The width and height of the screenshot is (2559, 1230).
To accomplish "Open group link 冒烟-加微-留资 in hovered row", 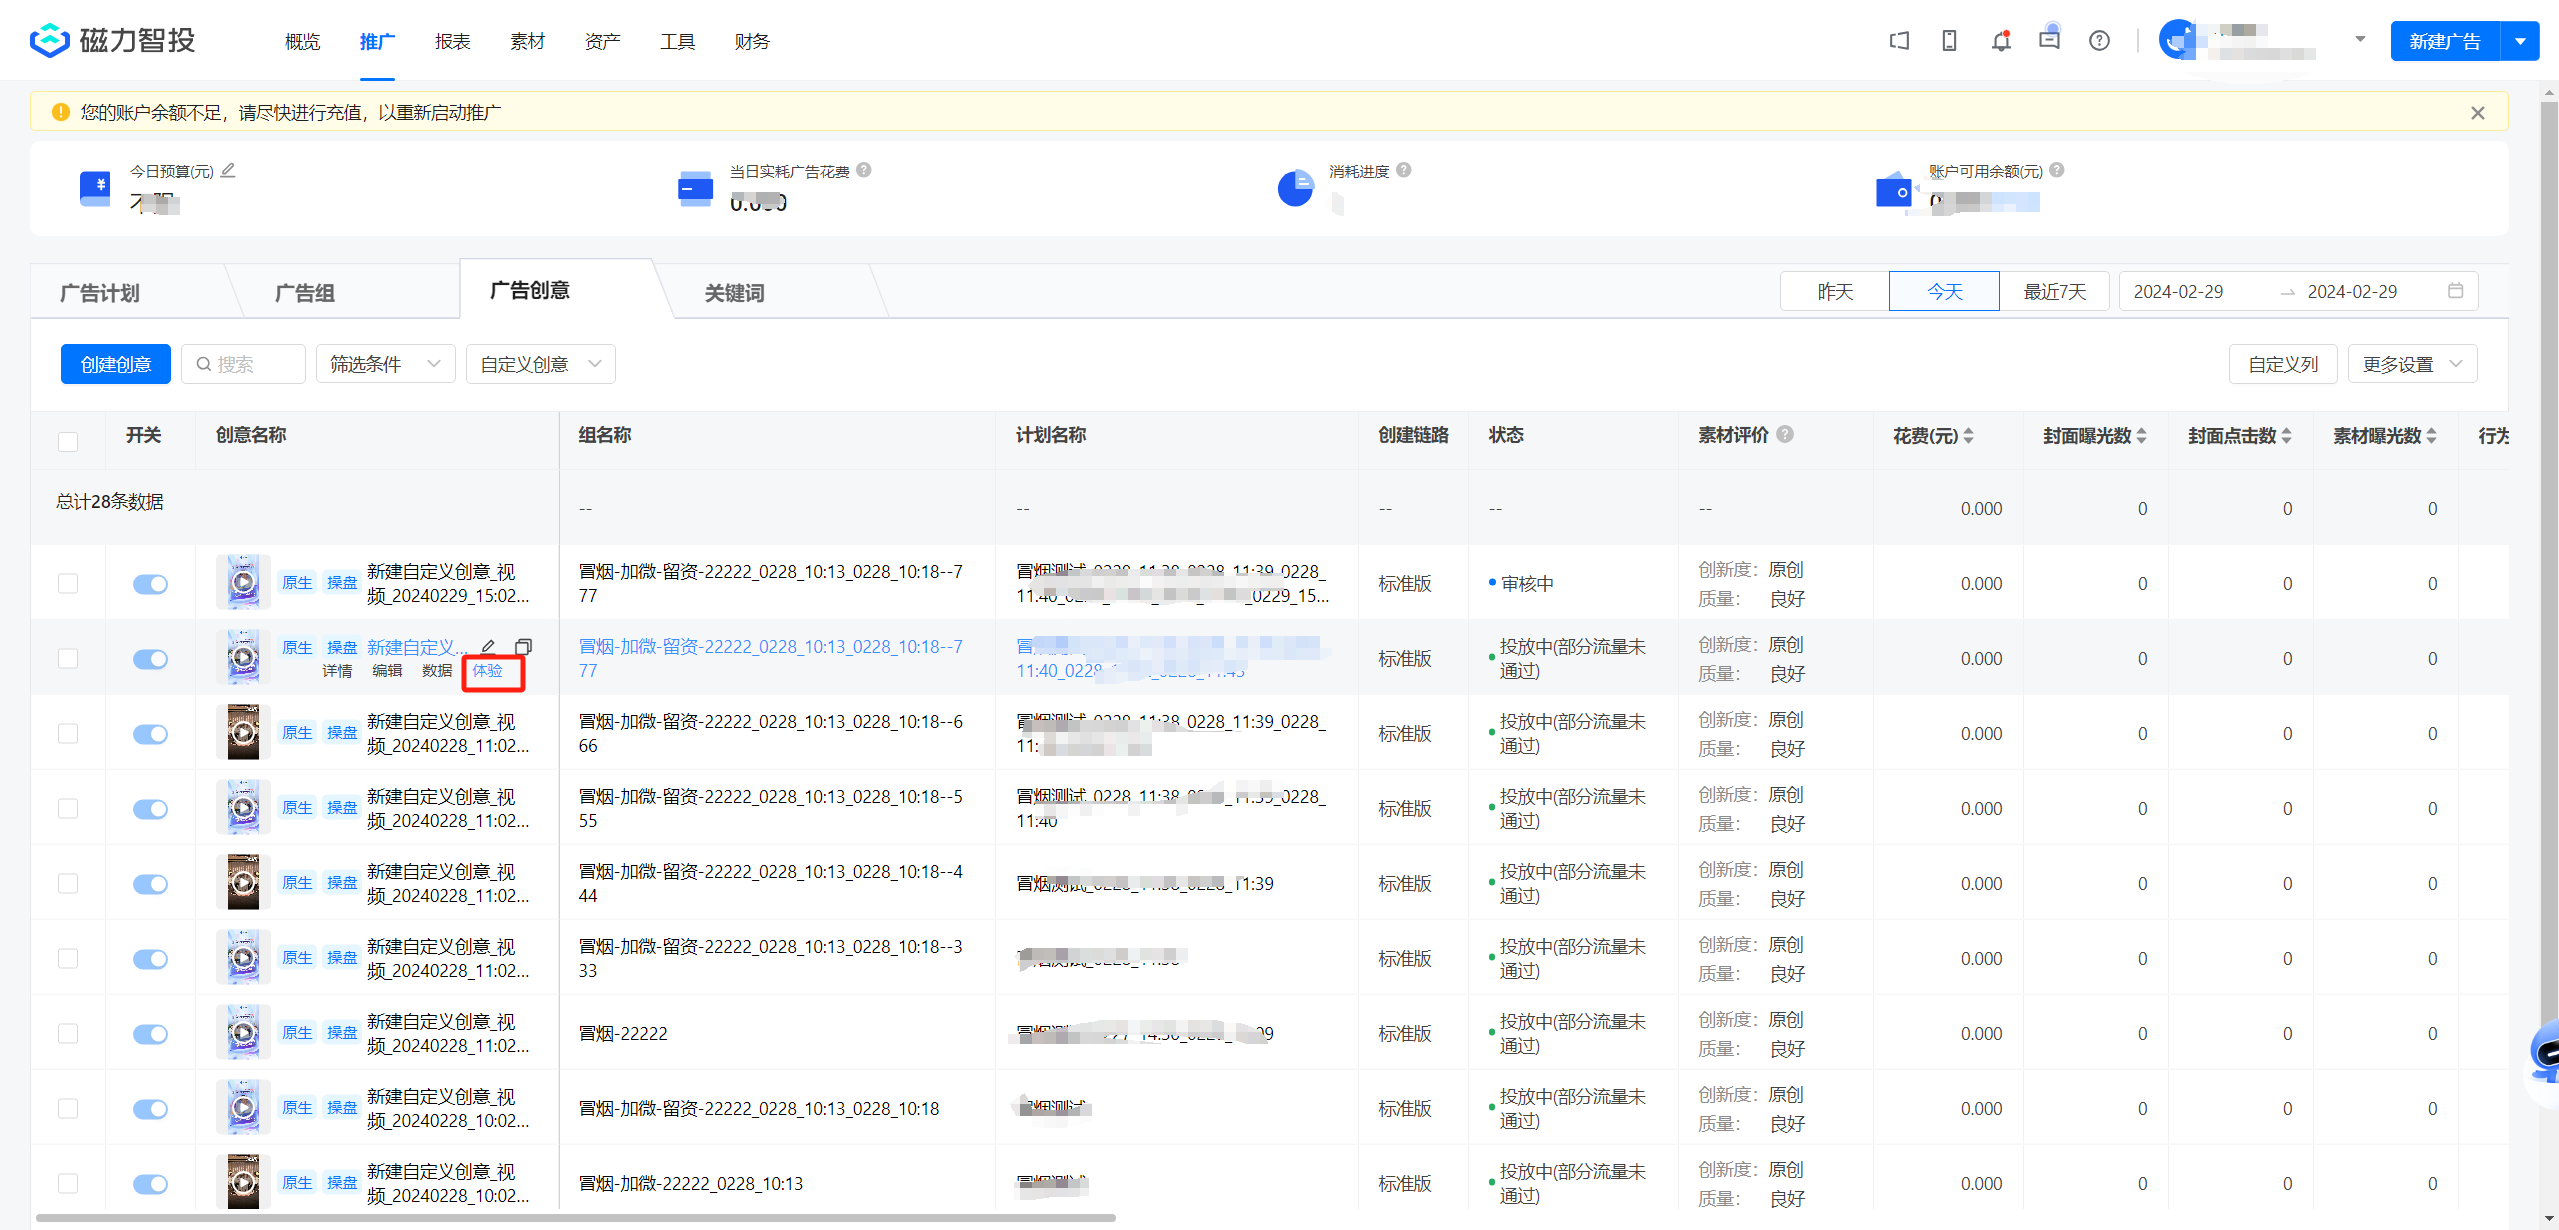I will click(x=770, y=658).
